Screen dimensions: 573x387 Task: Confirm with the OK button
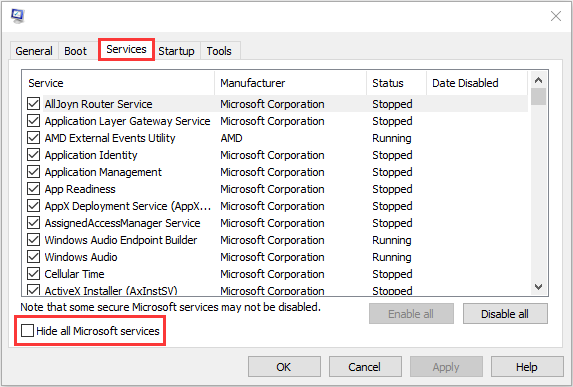[x=284, y=367]
